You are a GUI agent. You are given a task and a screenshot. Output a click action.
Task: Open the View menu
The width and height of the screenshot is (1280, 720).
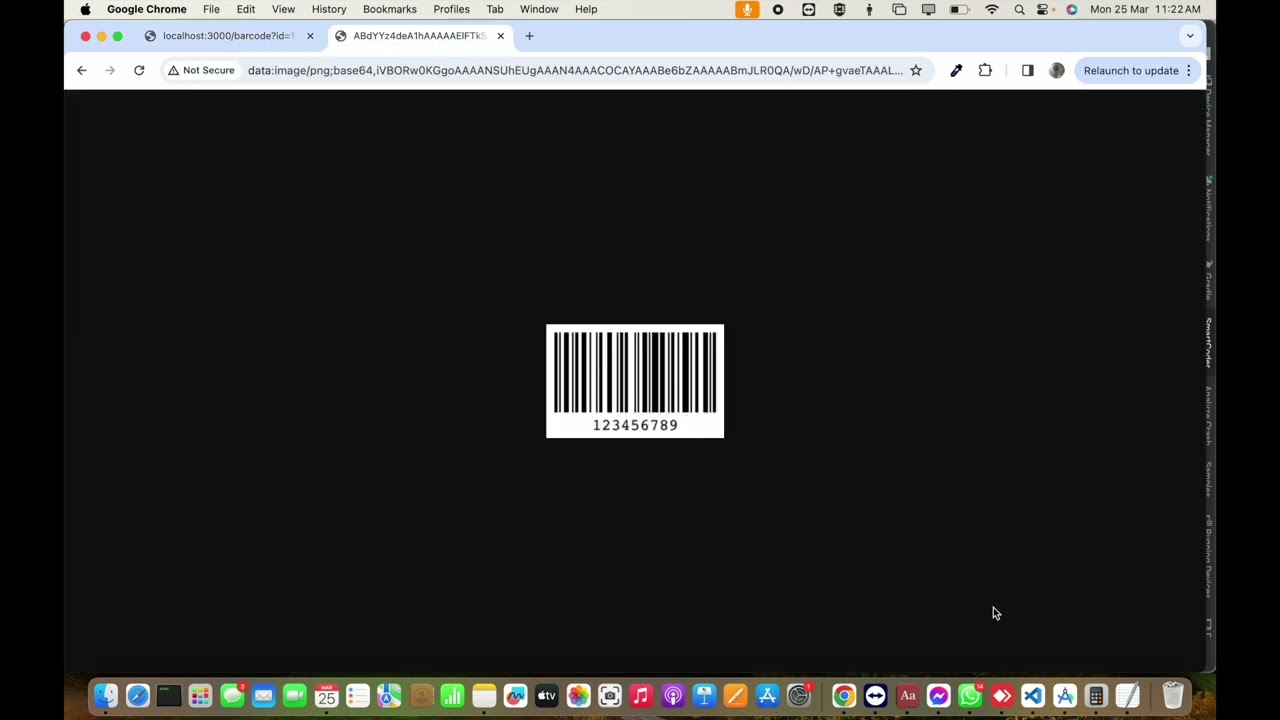pos(283,9)
